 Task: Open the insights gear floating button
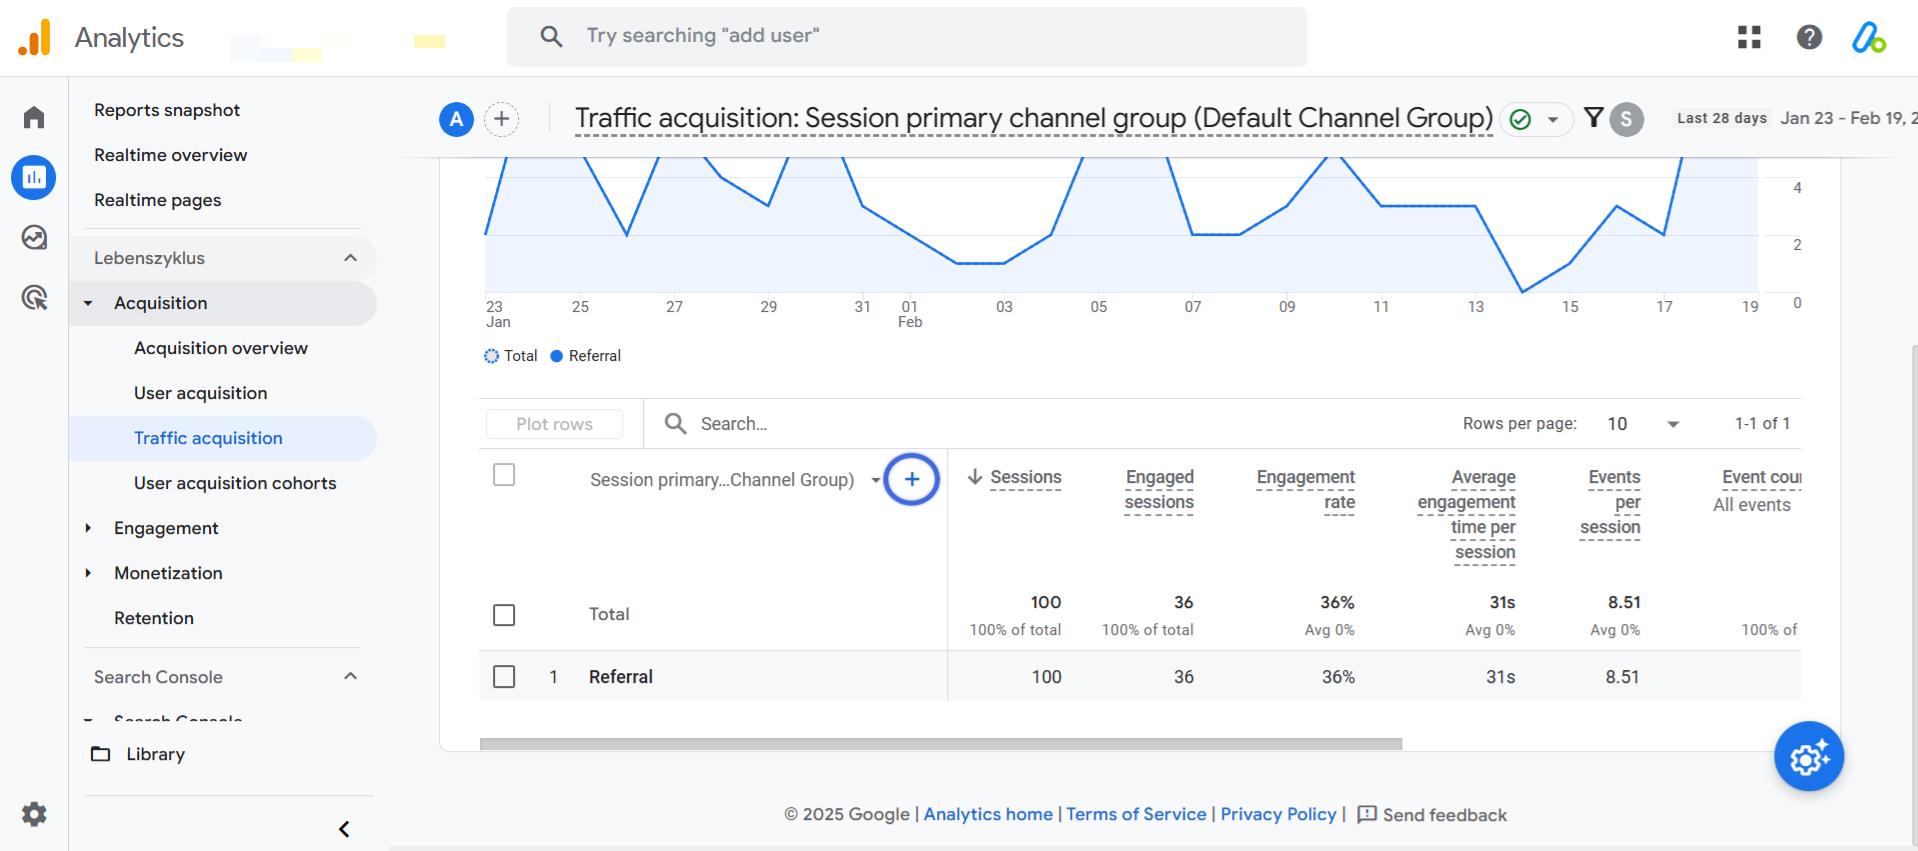coord(1809,756)
